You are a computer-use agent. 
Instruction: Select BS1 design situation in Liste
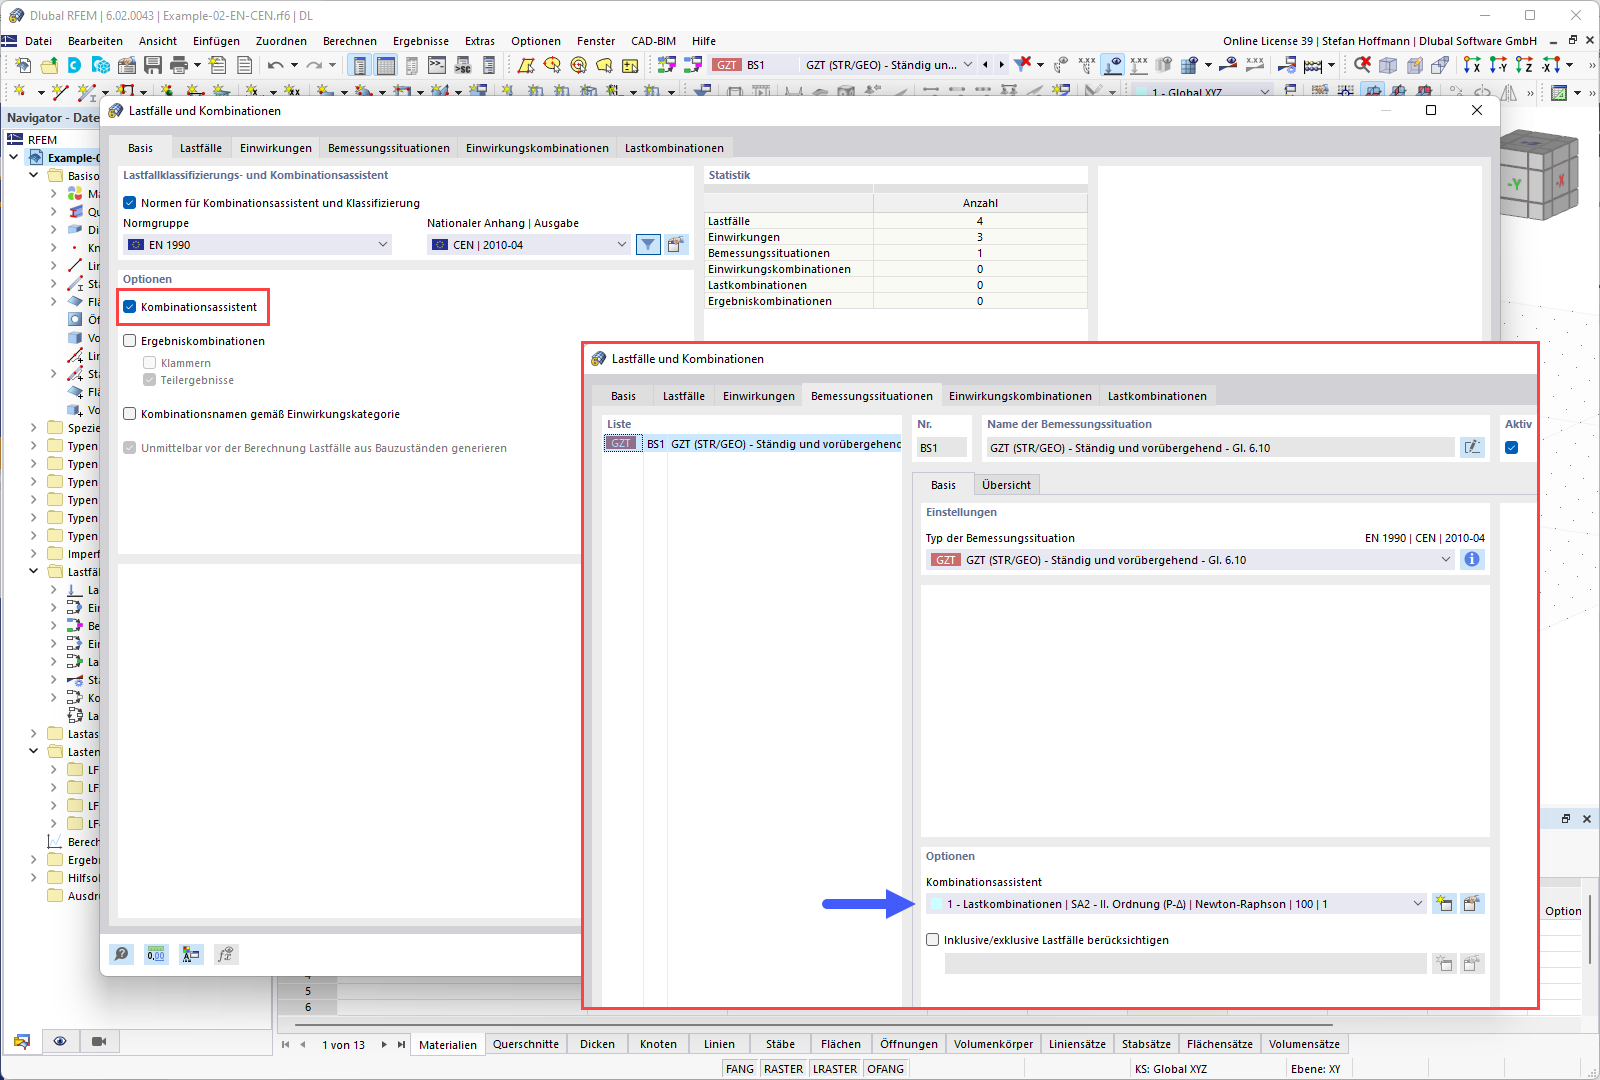click(753, 444)
